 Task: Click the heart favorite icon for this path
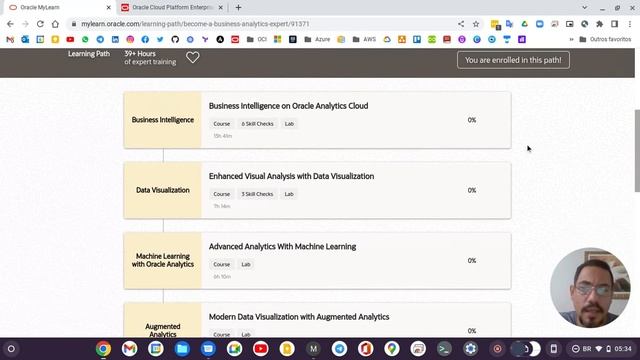pyautogui.click(x=193, y=58)
